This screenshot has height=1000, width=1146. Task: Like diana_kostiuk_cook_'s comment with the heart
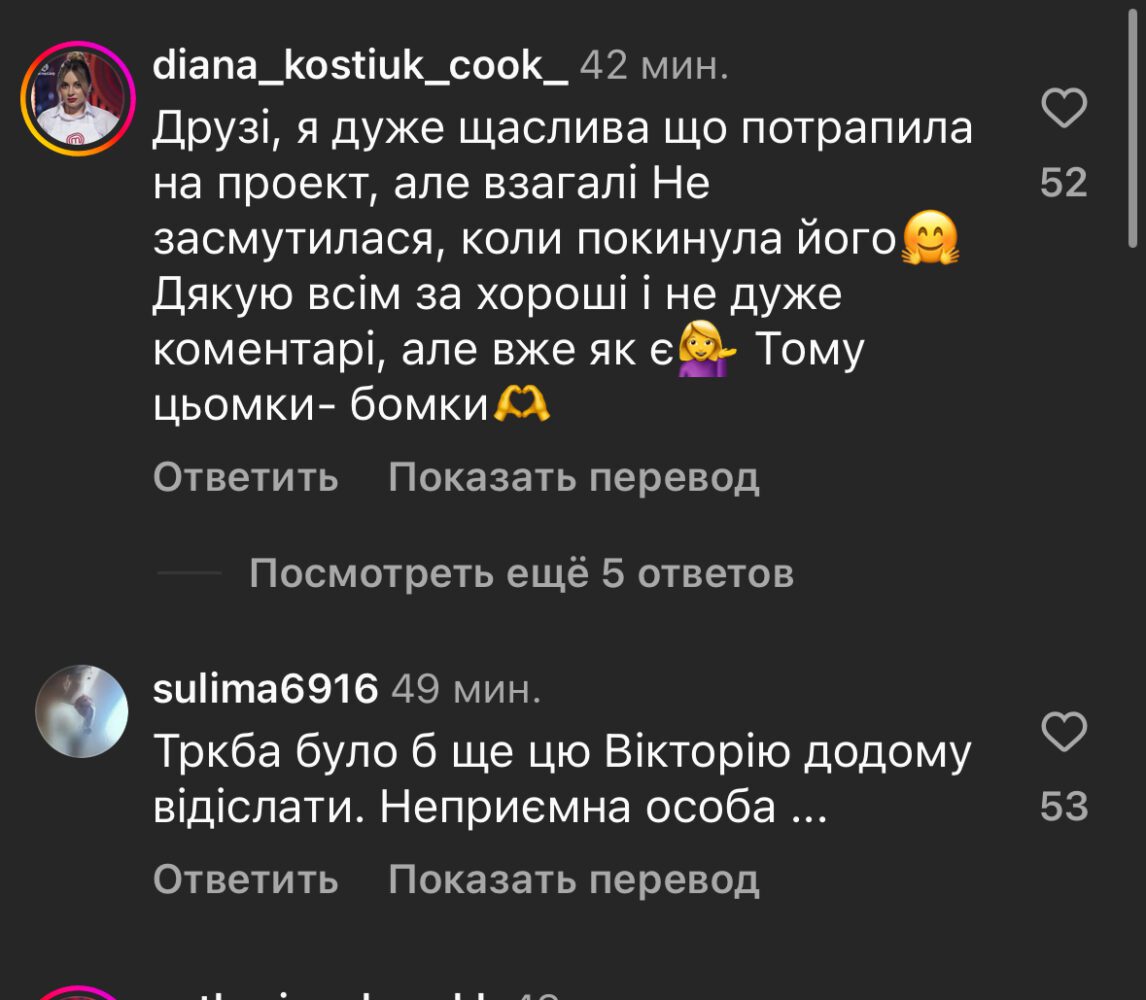[1064, 108]
